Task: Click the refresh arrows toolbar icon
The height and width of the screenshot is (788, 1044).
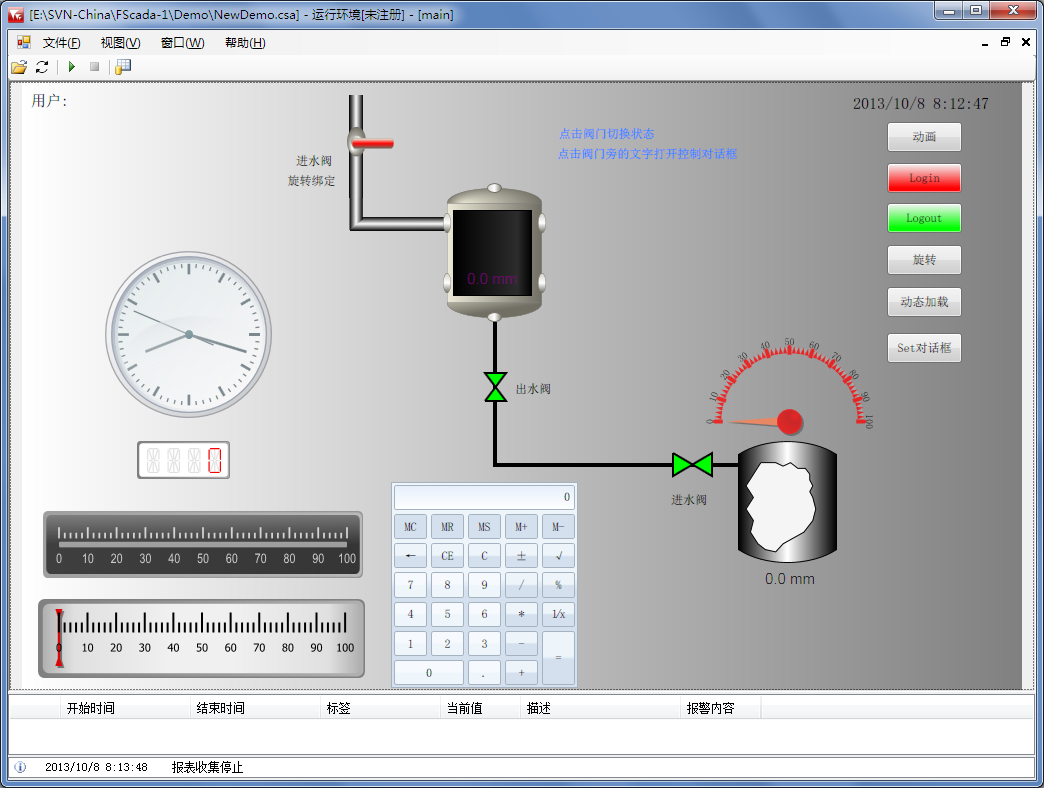Action: pyautogui.click(x=42, y=67)
